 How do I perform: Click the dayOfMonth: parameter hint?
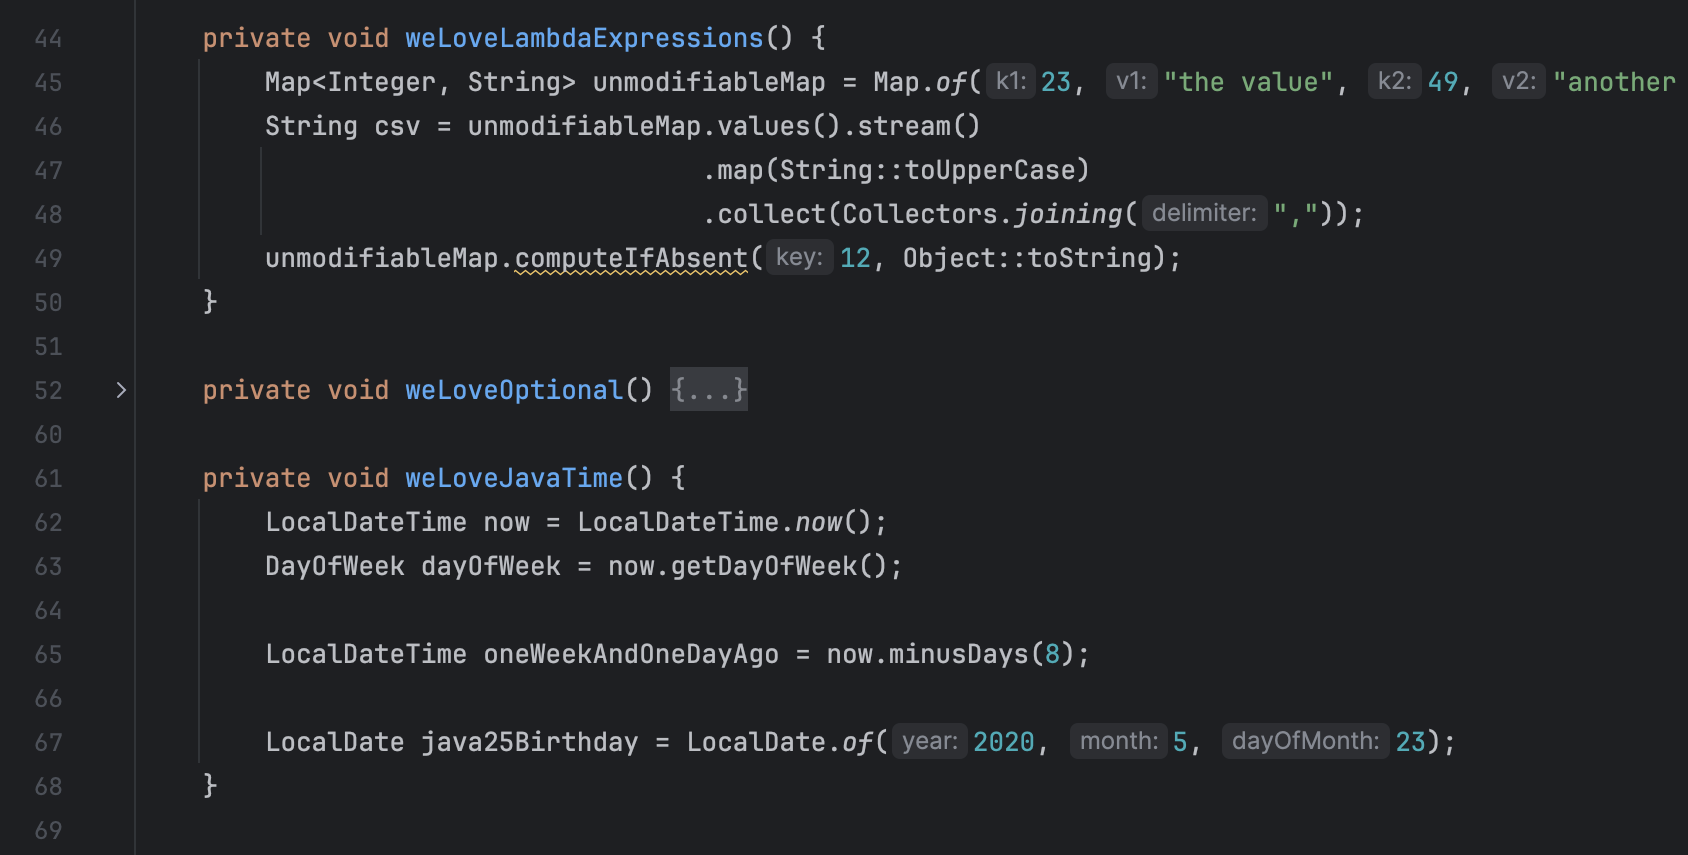coord(1305,741)
